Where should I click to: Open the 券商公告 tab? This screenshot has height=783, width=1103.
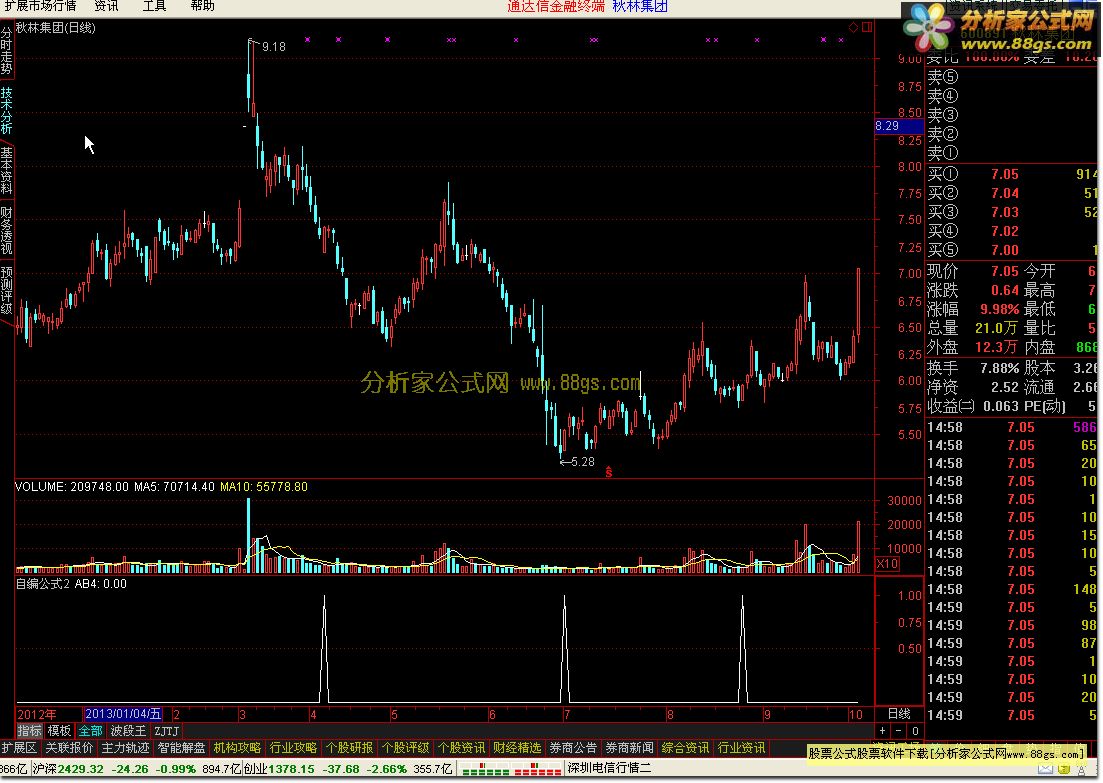(x=573, y=748)
